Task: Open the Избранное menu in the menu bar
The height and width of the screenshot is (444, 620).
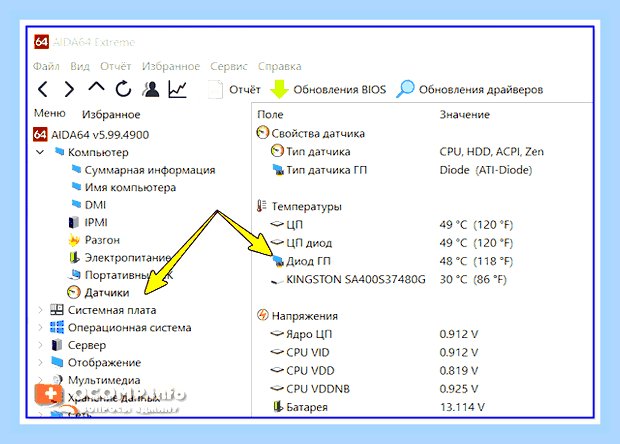Action: click(171, 66)
